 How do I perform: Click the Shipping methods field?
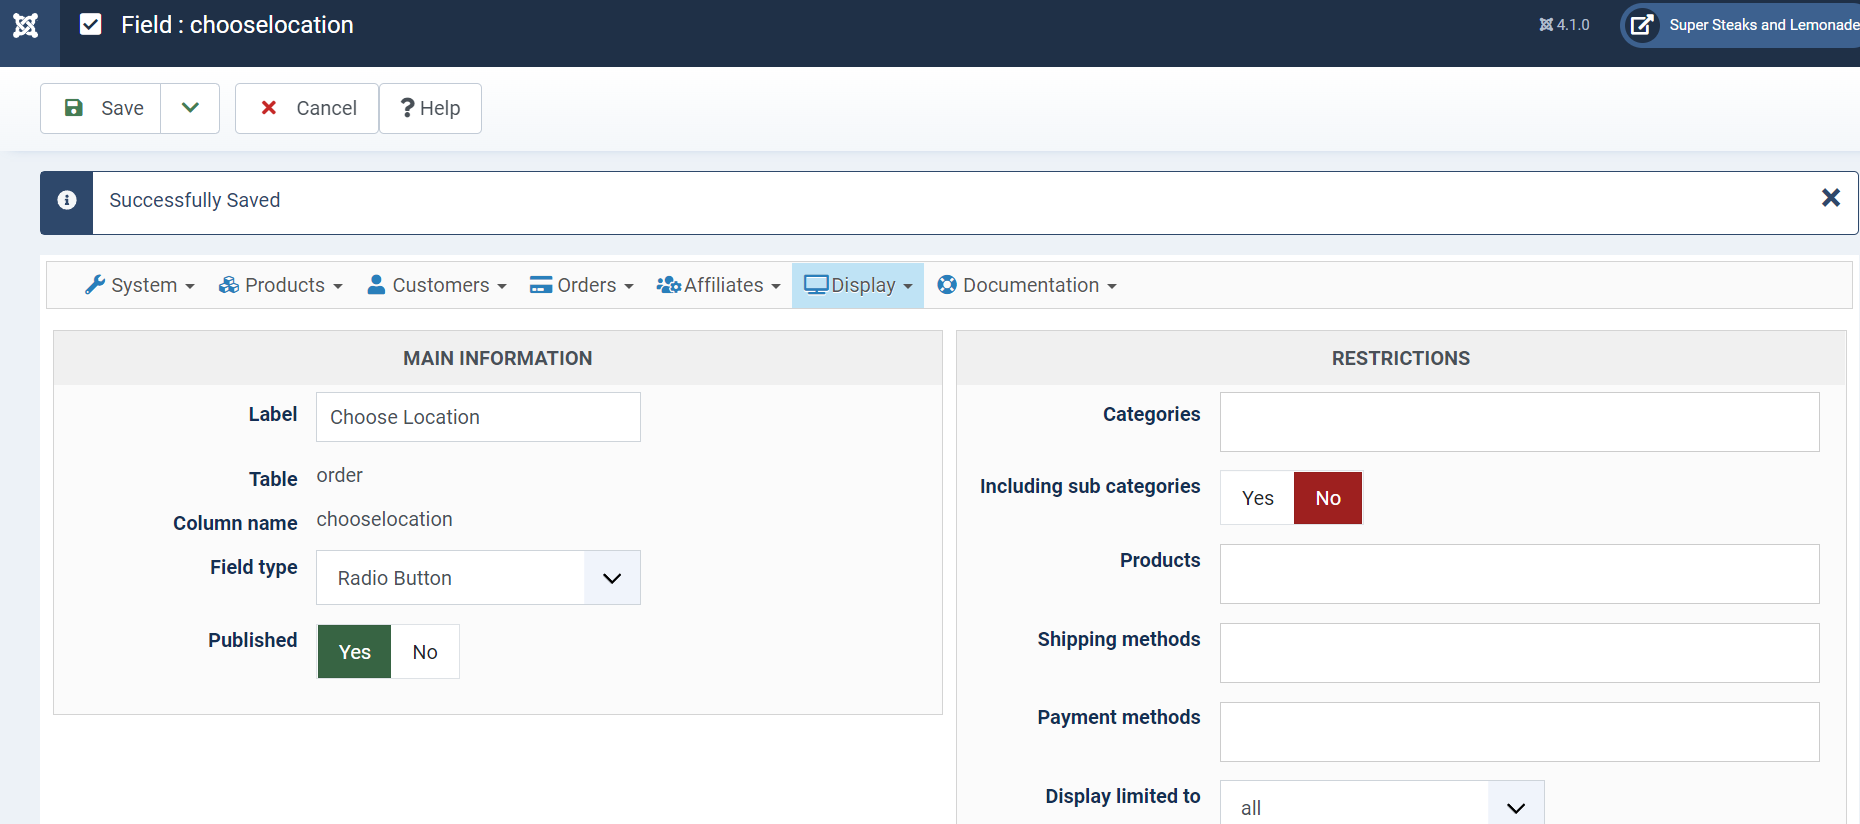click(x=1519, y=653)
